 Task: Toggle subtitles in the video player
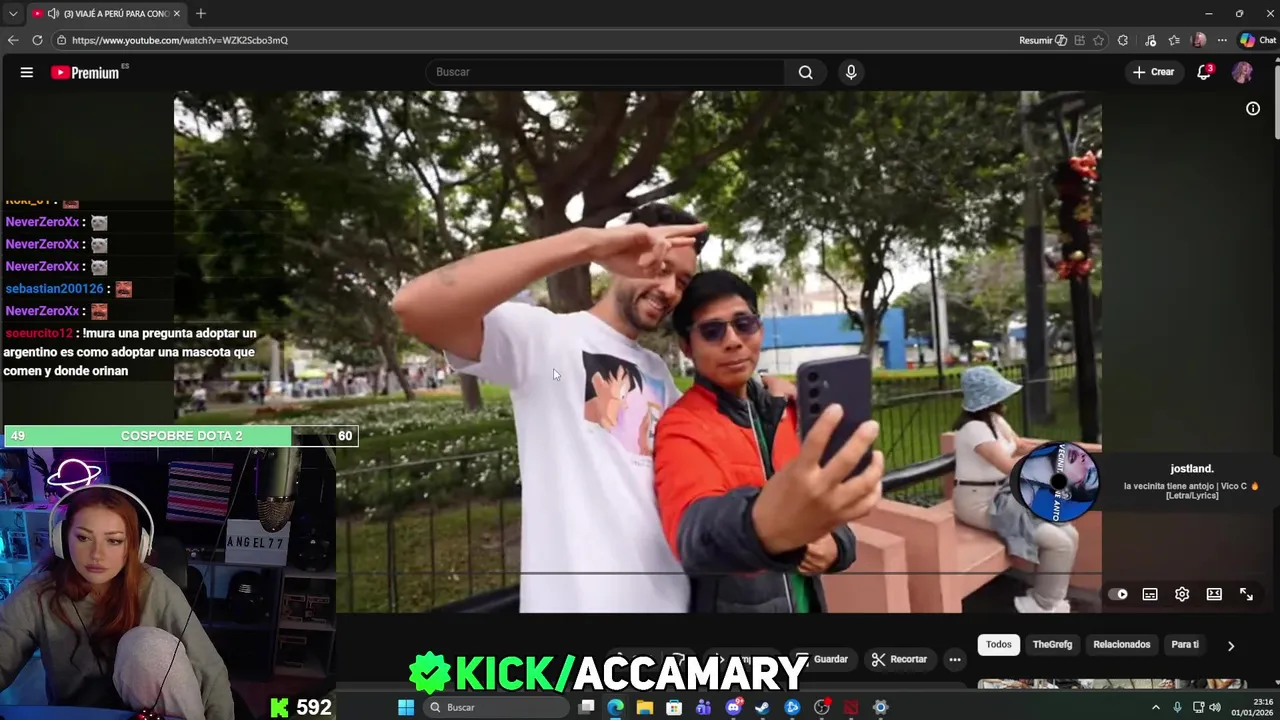click(1150, 594)
